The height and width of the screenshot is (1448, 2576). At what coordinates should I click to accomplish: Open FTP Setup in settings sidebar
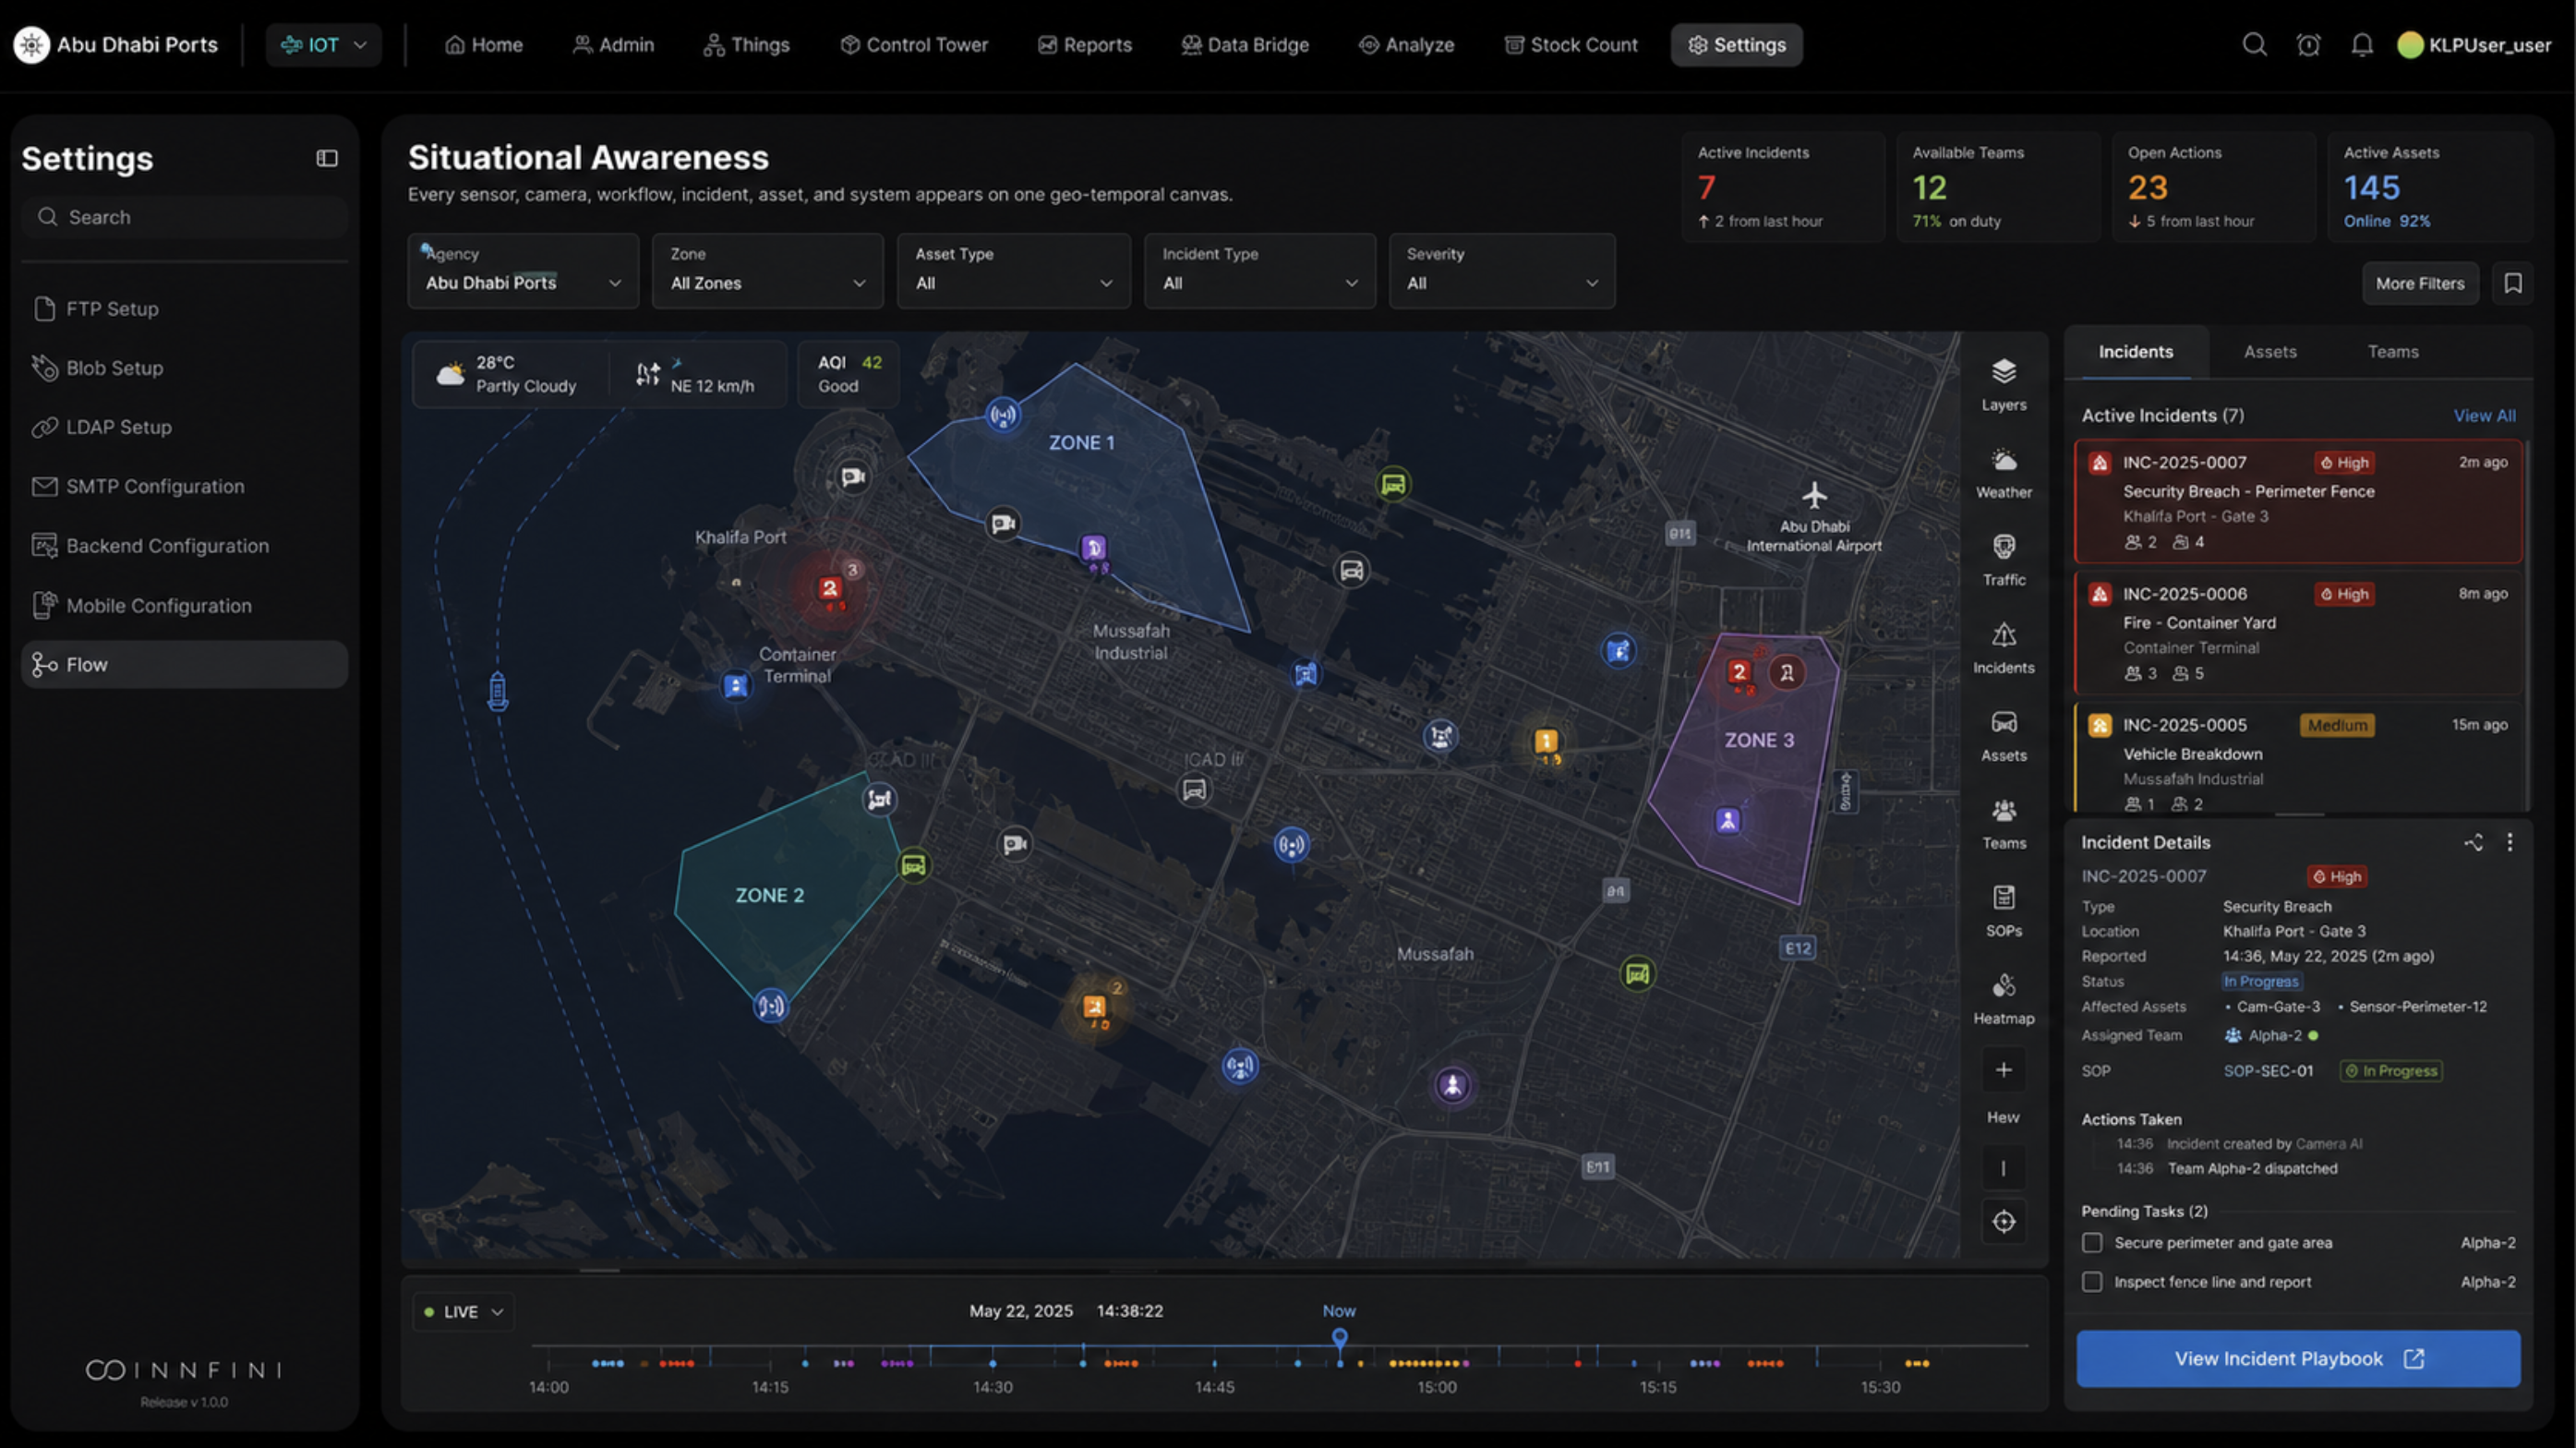pyautogui.click(x=184, y=309)
